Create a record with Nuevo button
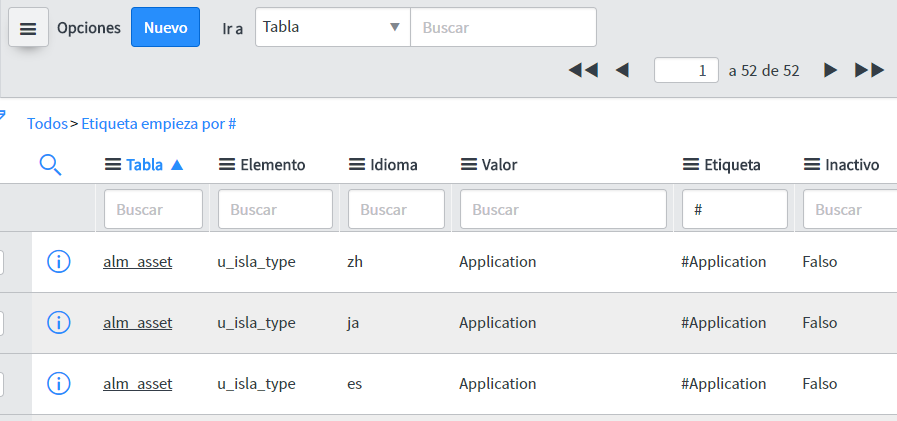This screenshot has width=897, height=421. tap(165, 27)
